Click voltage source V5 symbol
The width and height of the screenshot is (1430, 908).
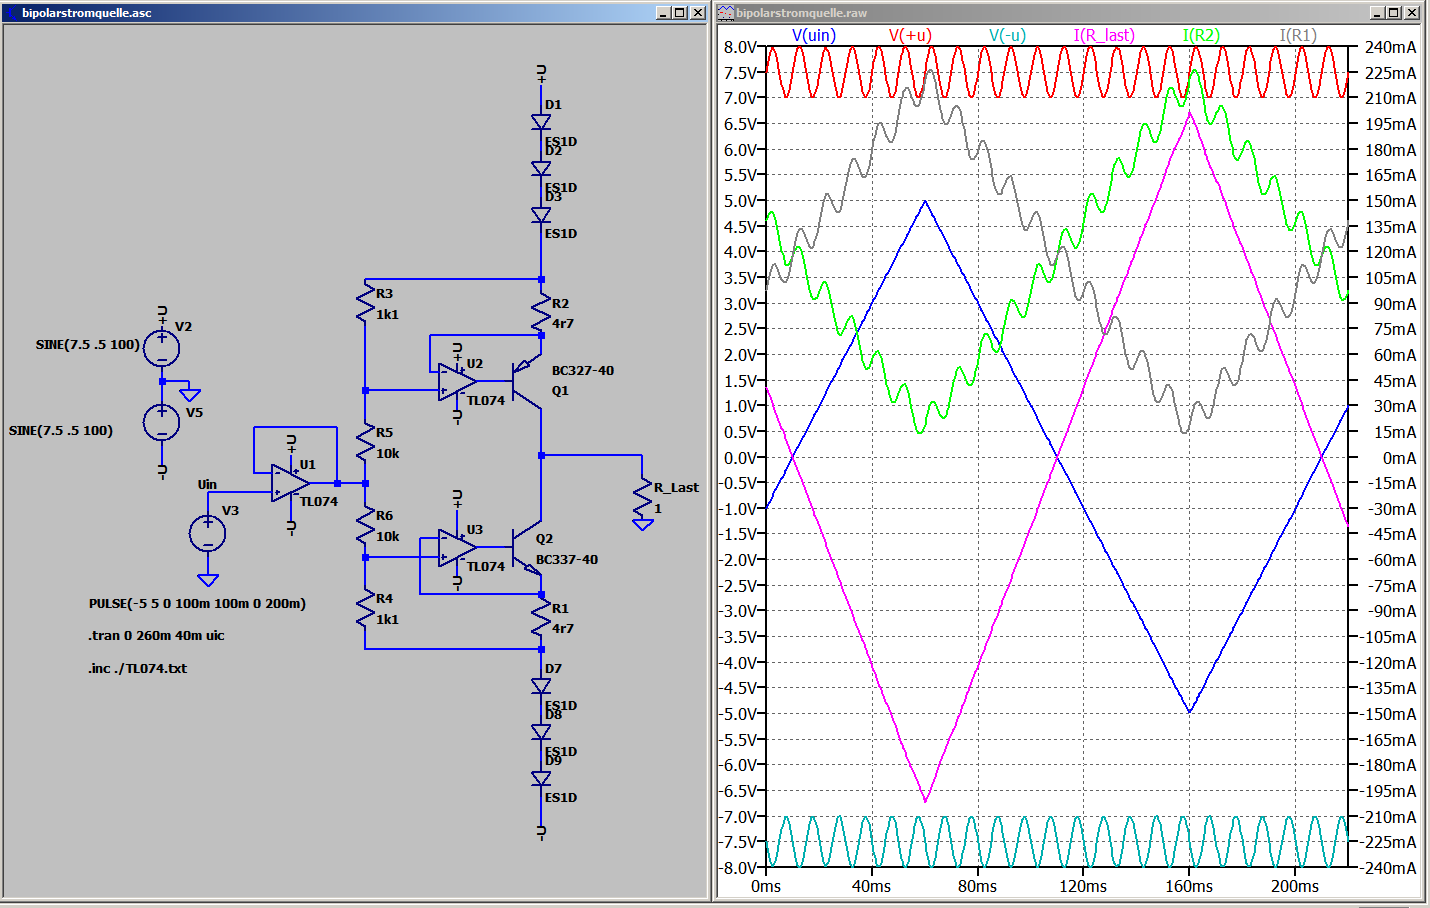click(x=162, y=422)
